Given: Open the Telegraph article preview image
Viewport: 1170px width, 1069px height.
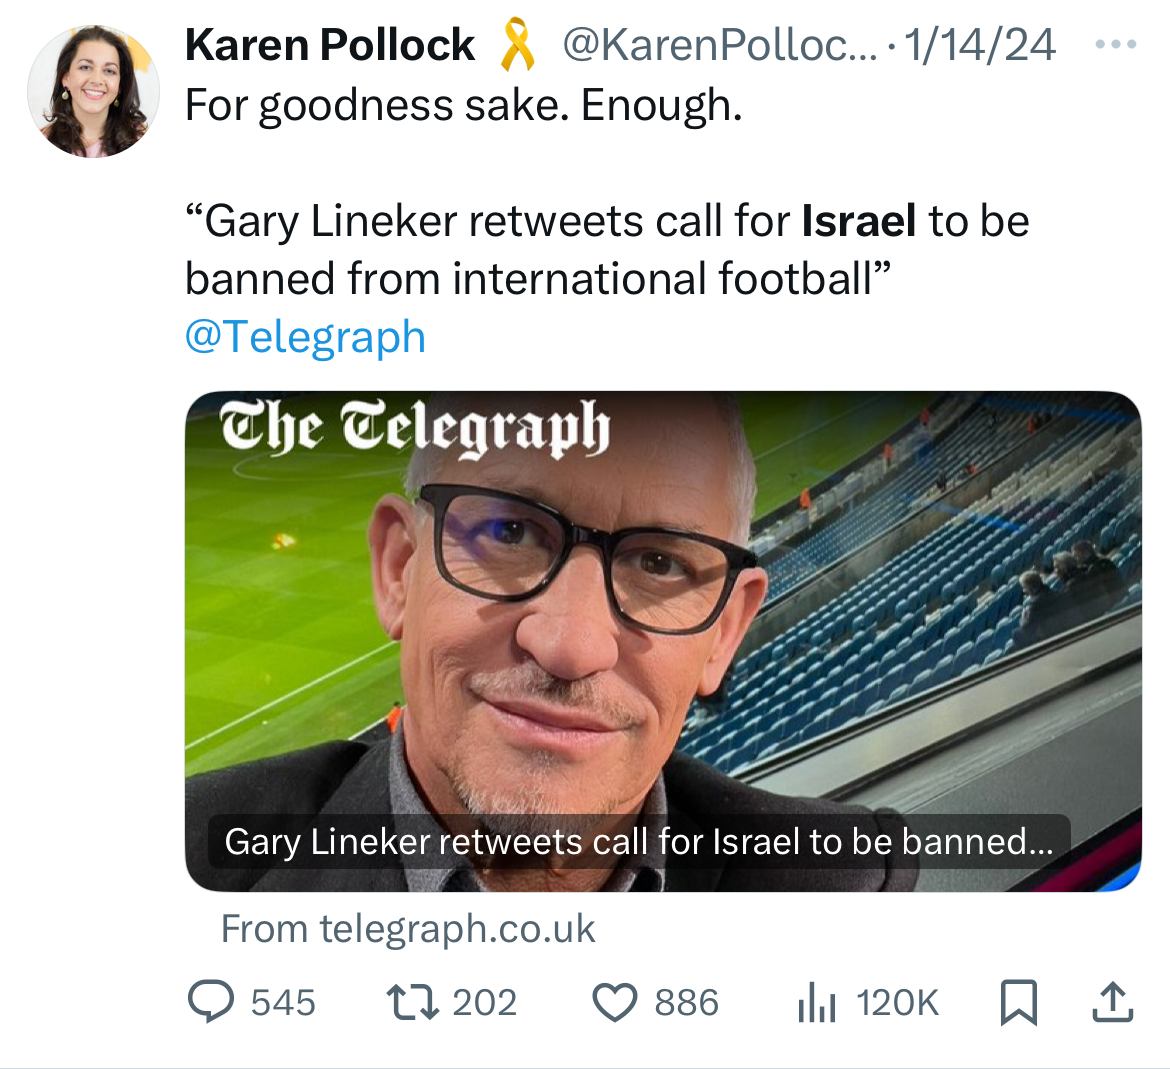Looking at the screenshot, I should [x=663, y=641].
